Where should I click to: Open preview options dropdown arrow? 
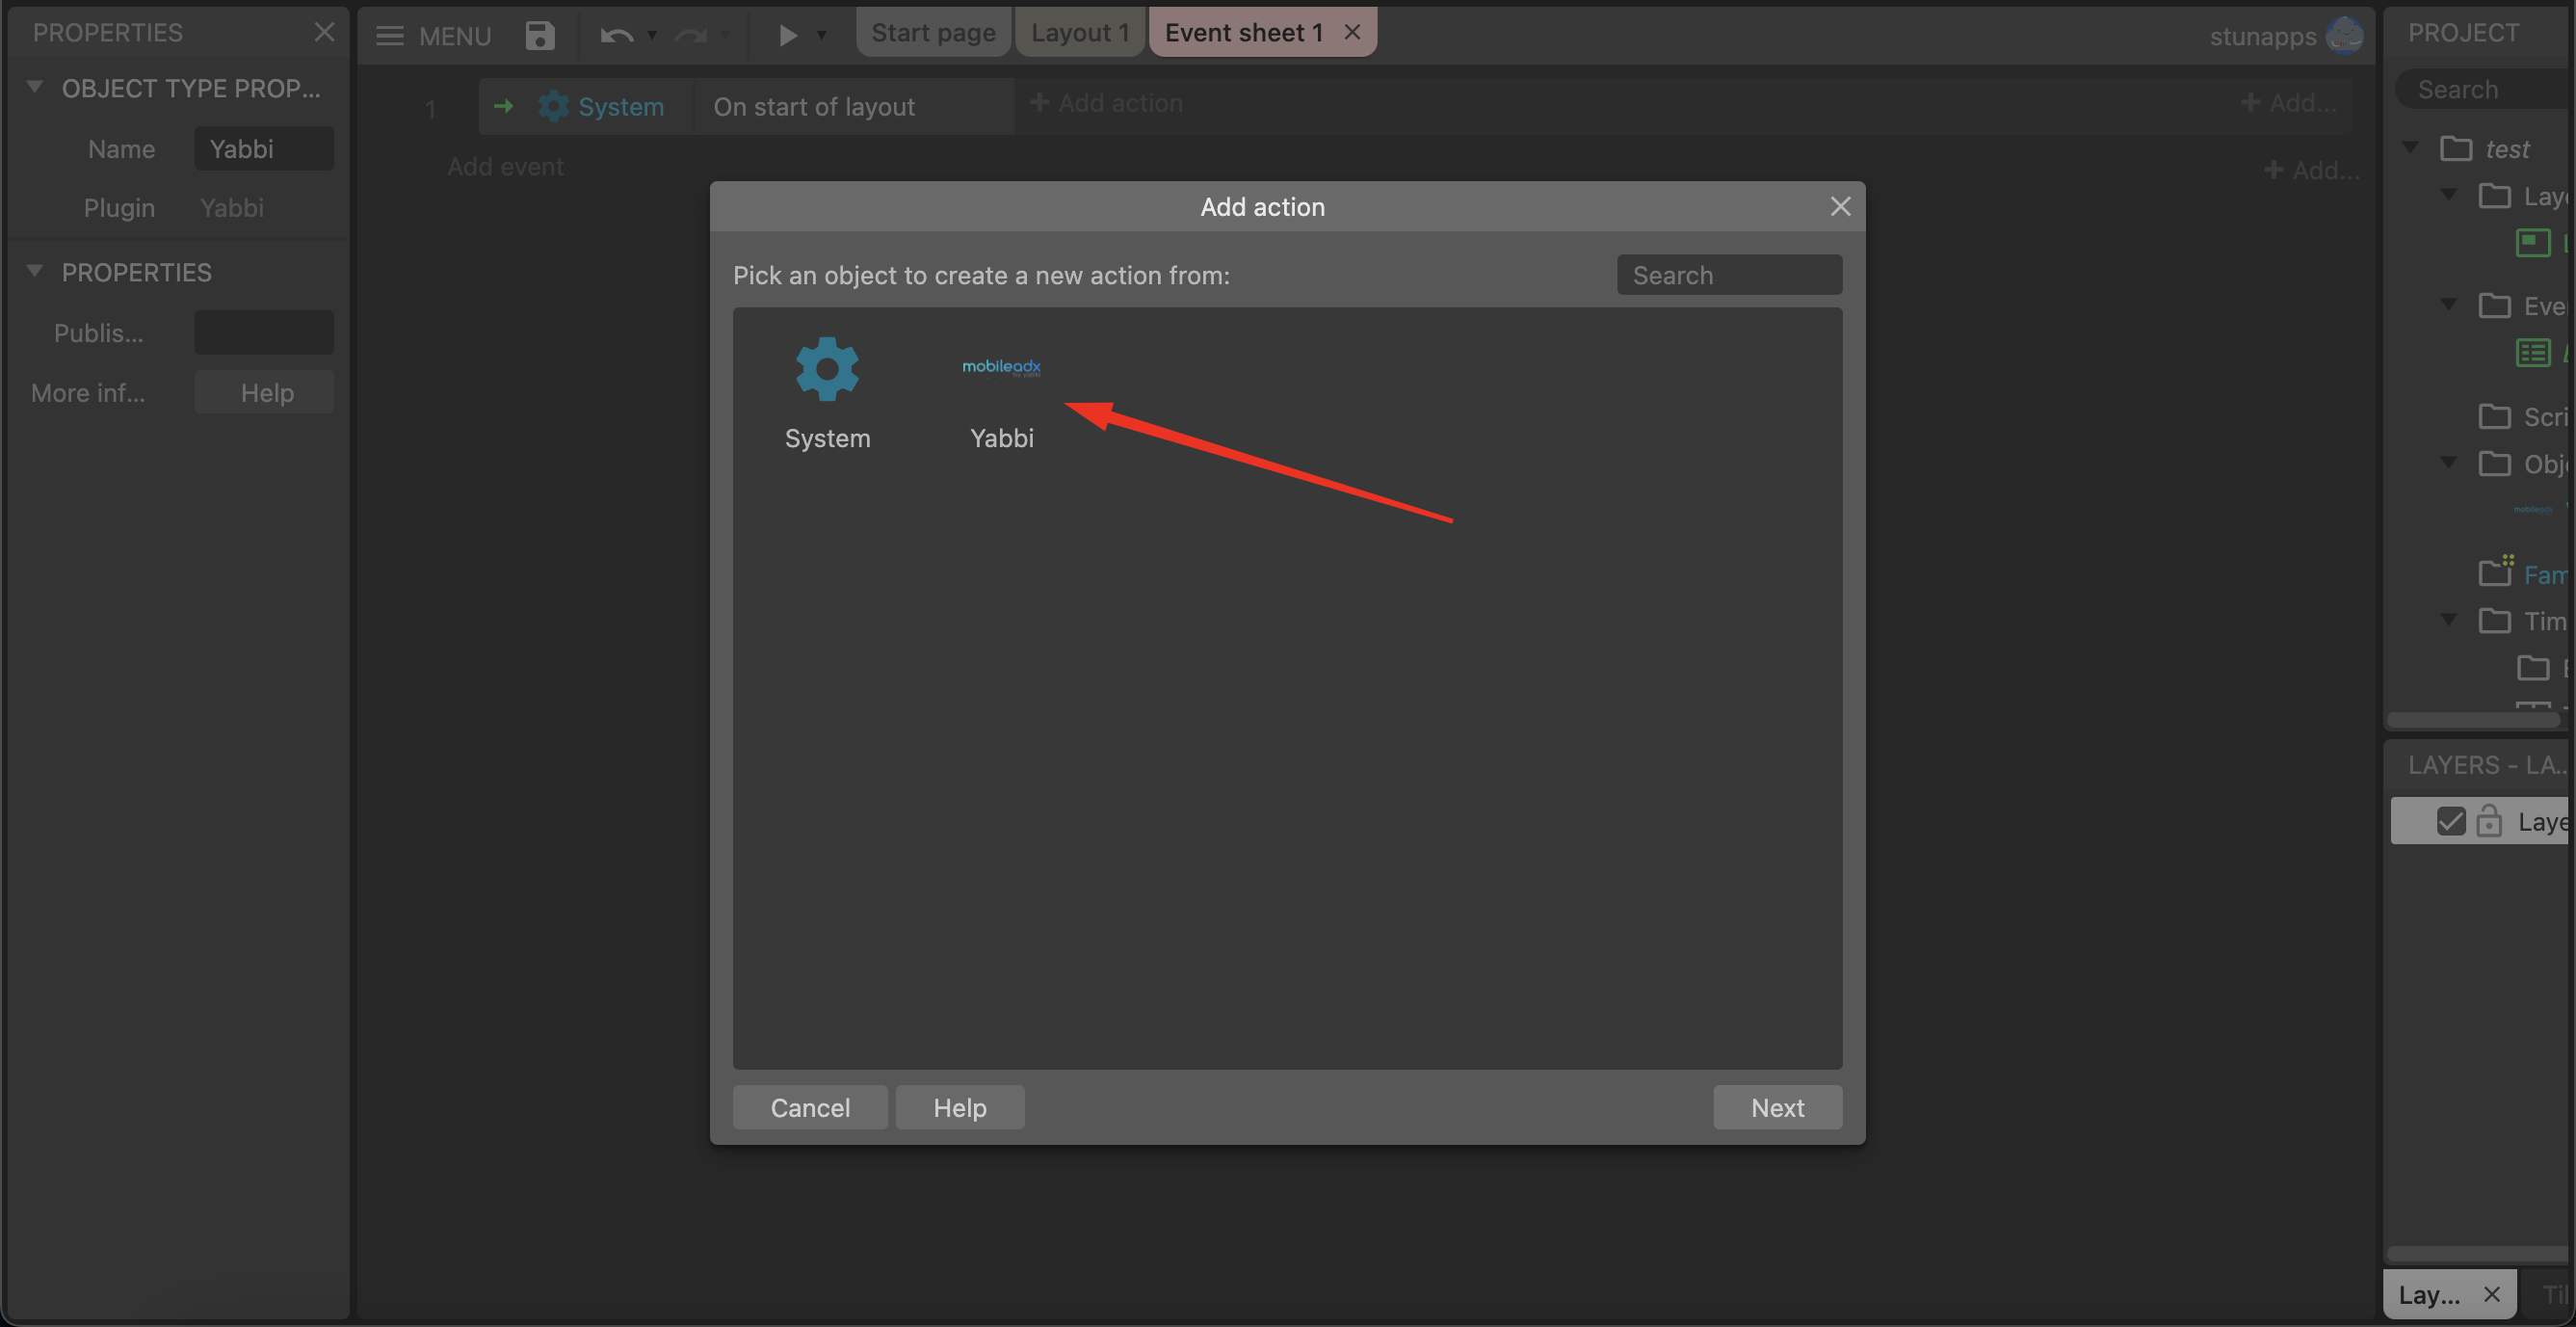[x=822, y=35]
